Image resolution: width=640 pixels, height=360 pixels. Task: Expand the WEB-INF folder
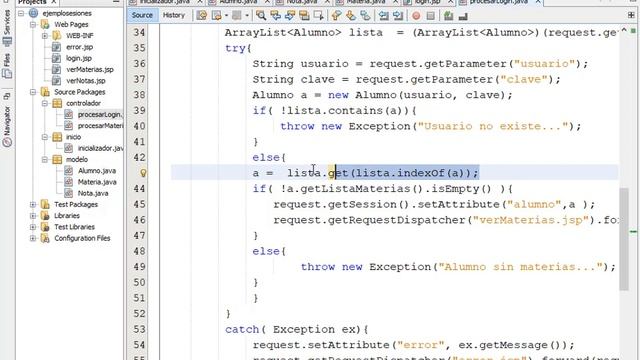coord(45,36)
